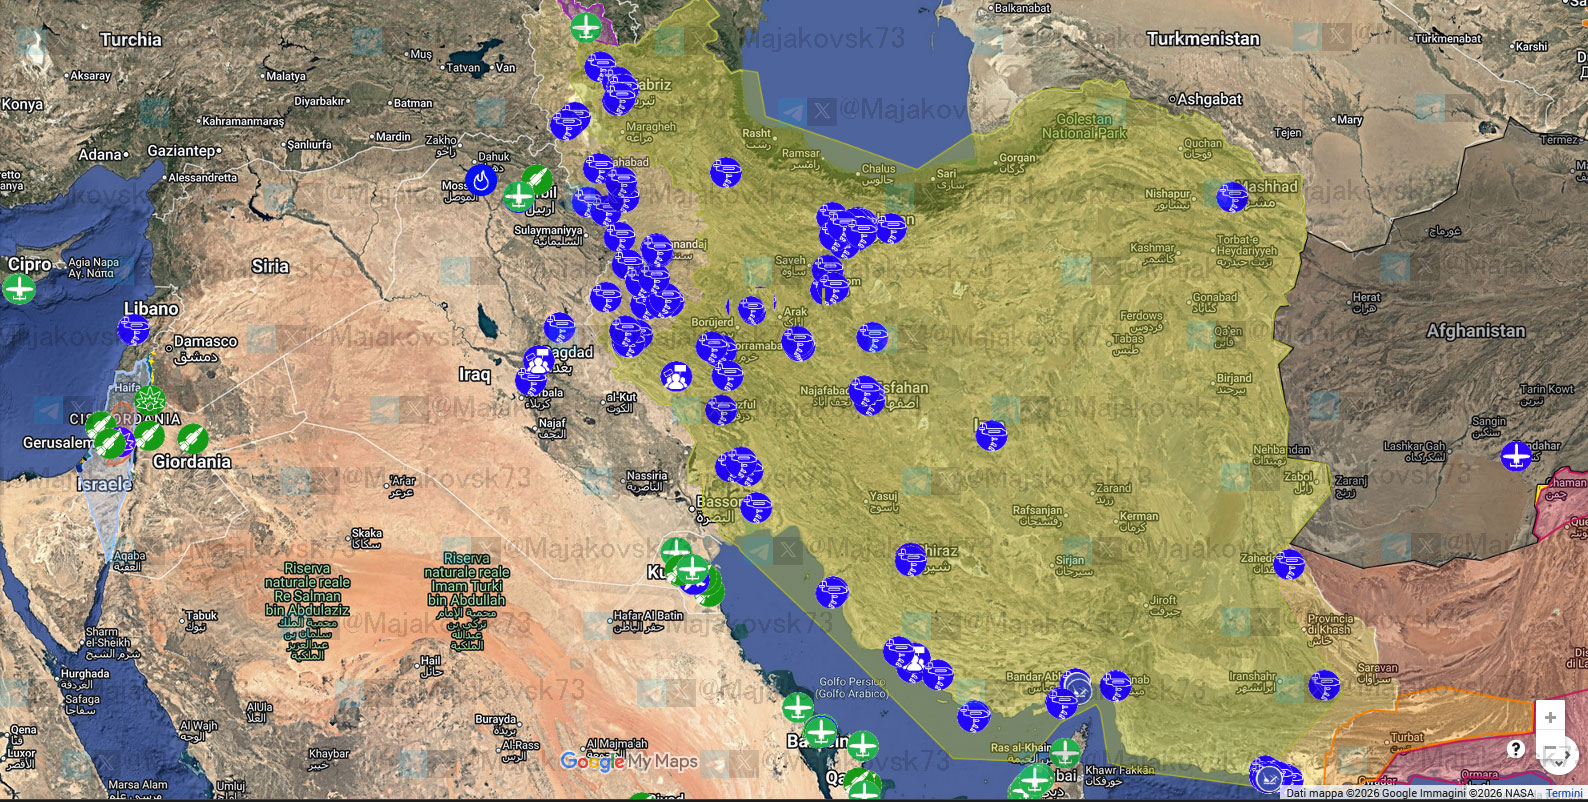Open the question mark help button
The height and width of the screenshot is (802, 1588).
[1516, 749]
